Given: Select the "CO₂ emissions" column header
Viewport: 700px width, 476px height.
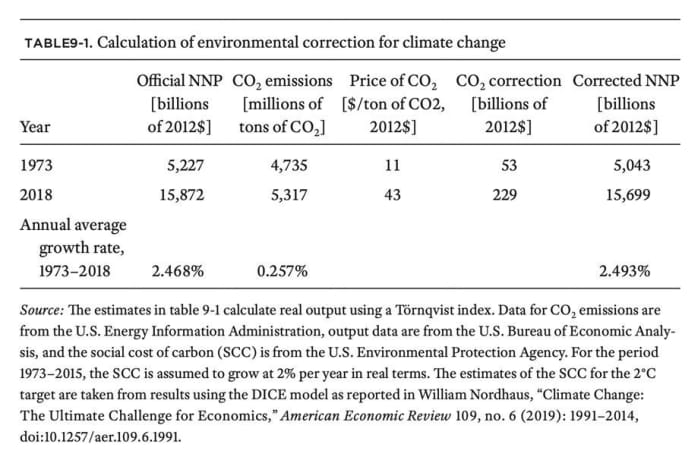Looking at the screenshot, I should [281, 80].
